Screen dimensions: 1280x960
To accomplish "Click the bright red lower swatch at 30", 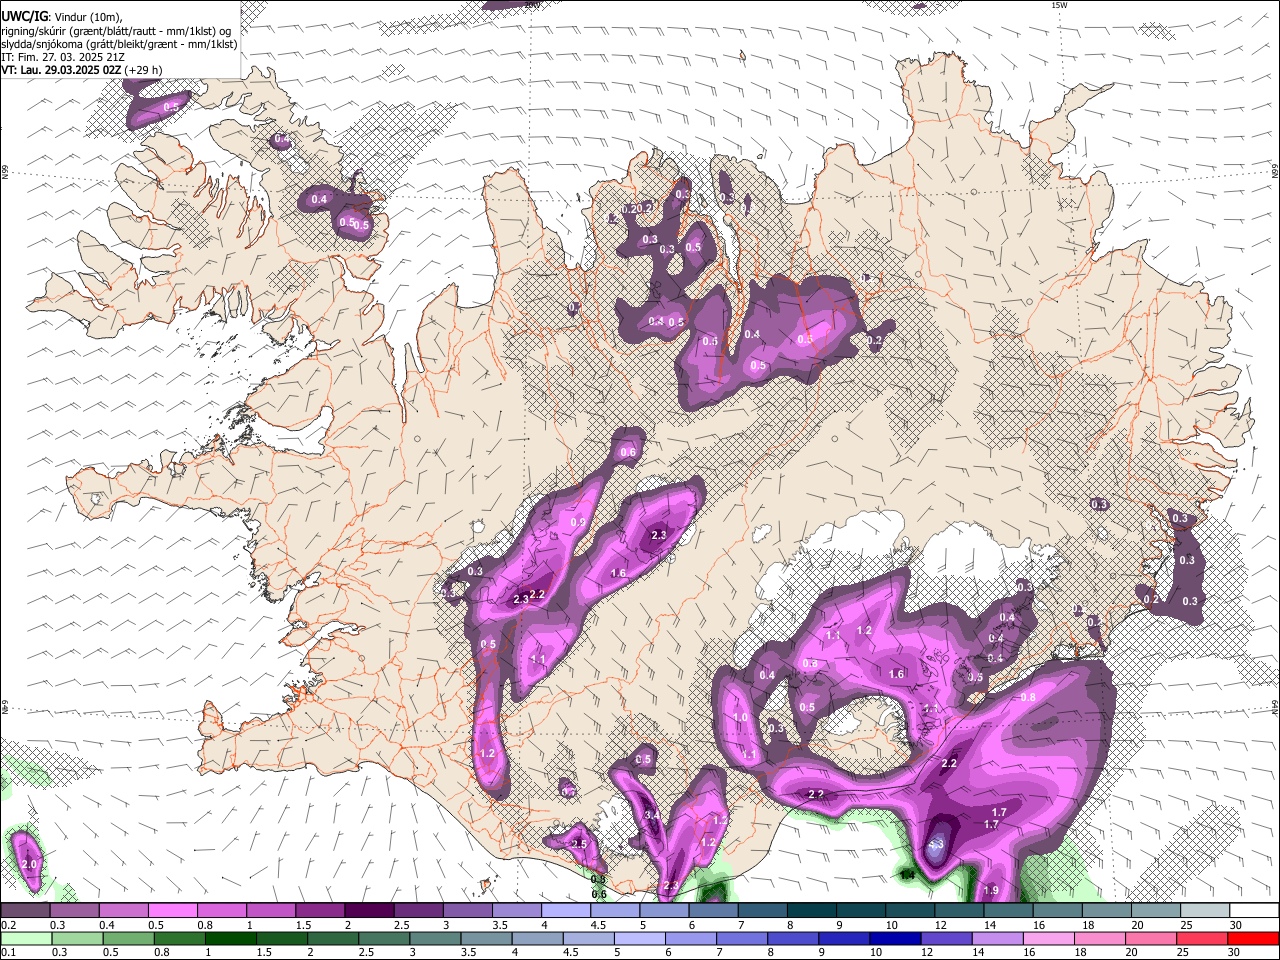I will coord(1253,939).
